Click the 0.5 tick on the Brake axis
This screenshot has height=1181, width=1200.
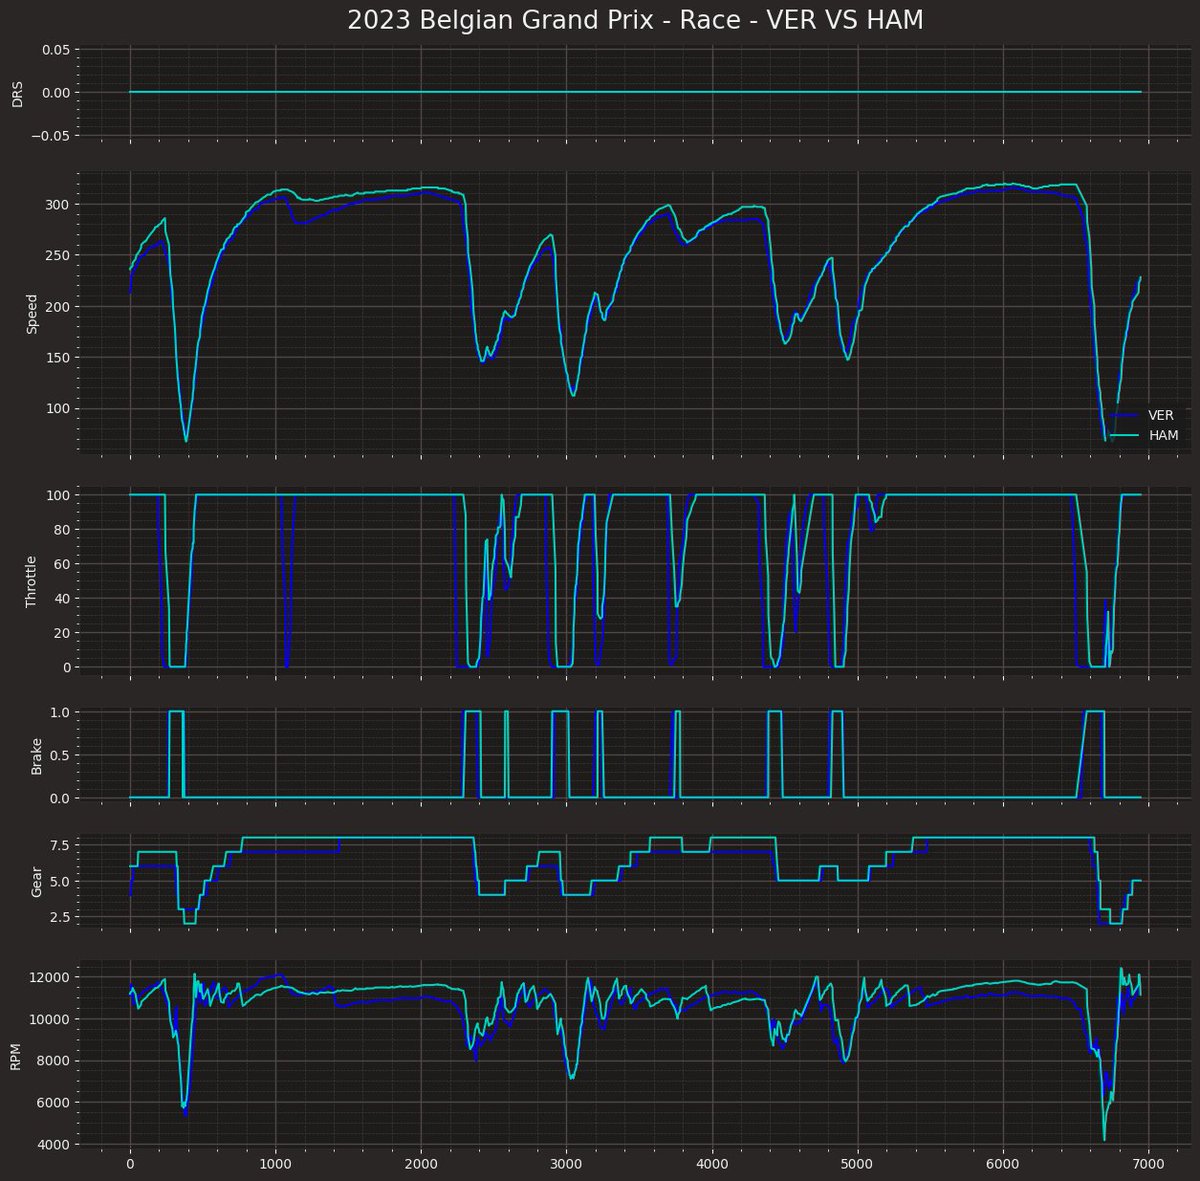(59, 754)
